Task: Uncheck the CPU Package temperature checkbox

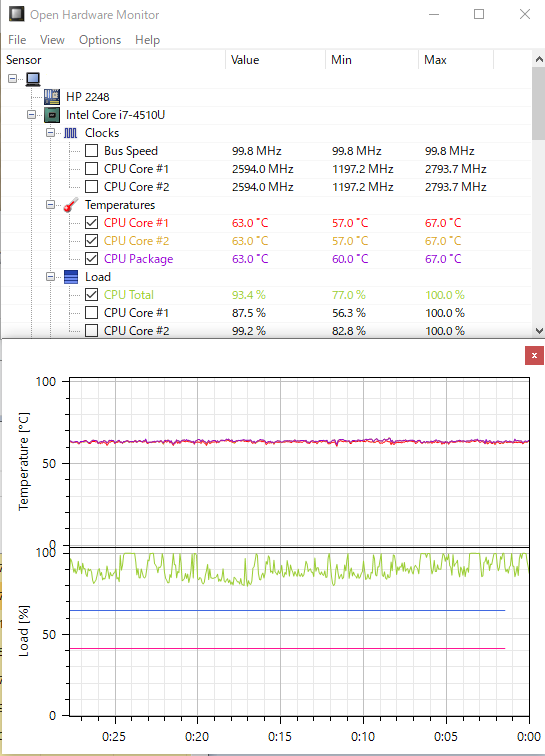Action: [91, 258]
